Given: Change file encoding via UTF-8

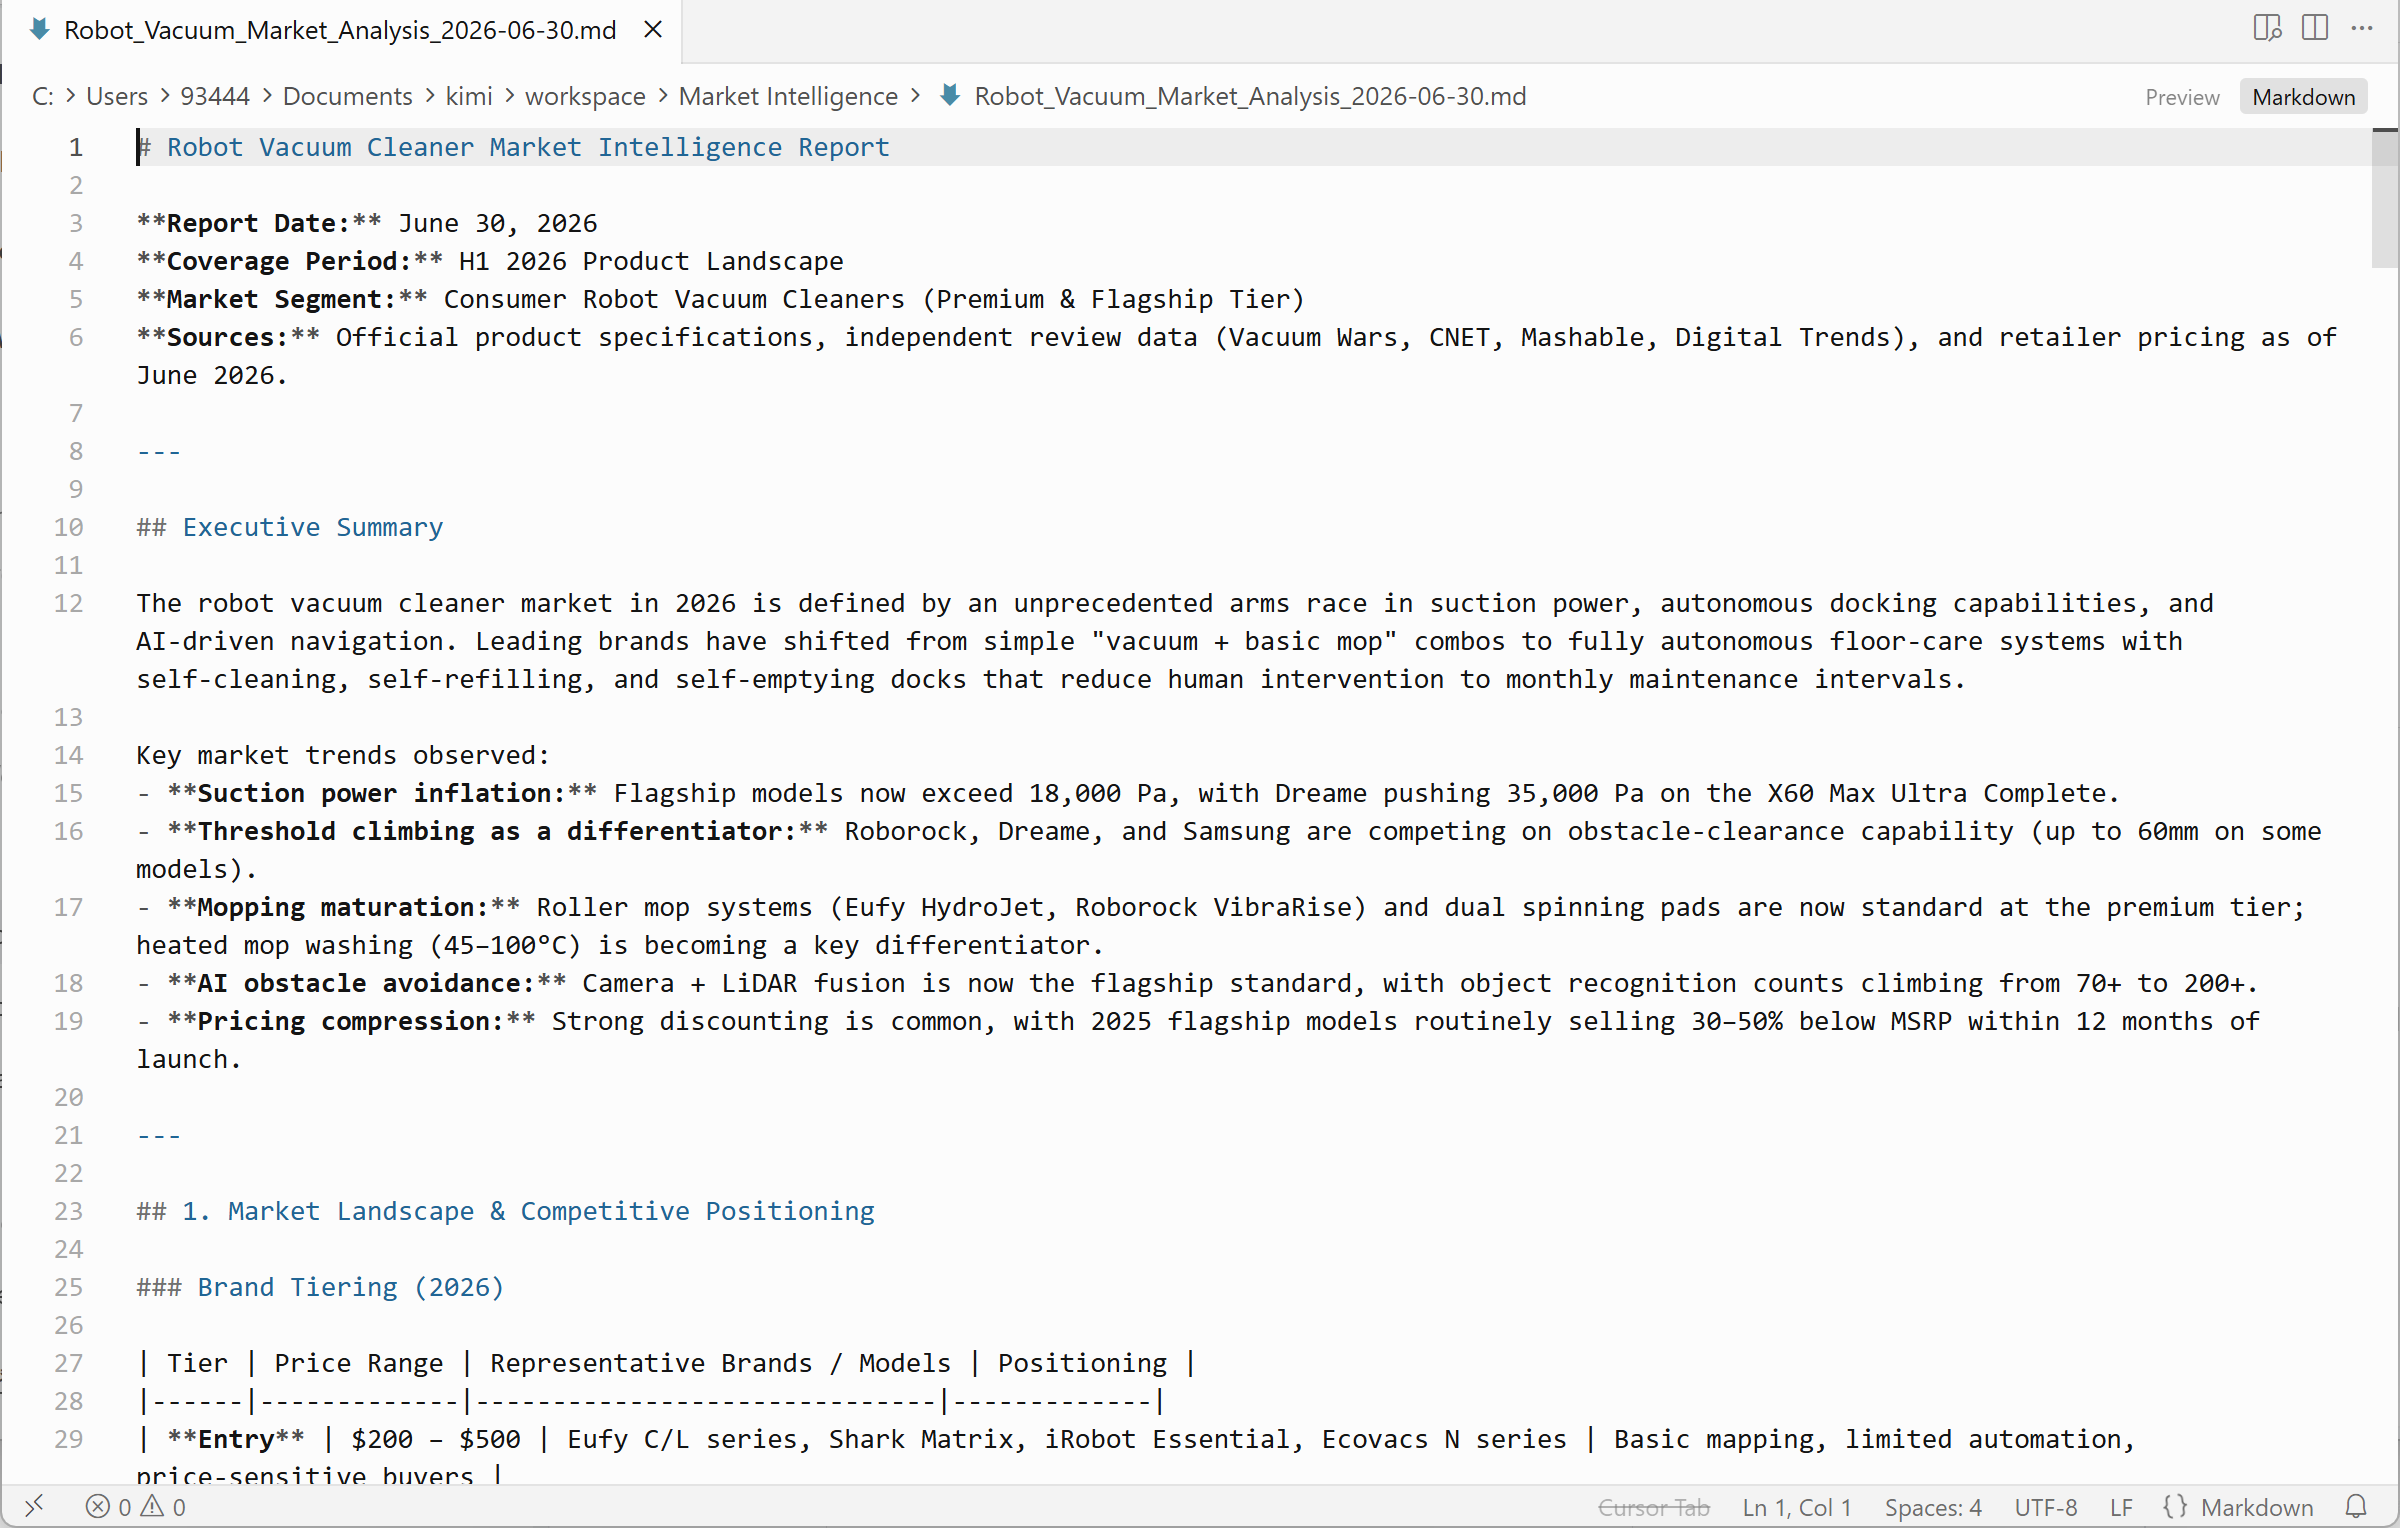Looking at the screenshot, I should 2046,1507.
